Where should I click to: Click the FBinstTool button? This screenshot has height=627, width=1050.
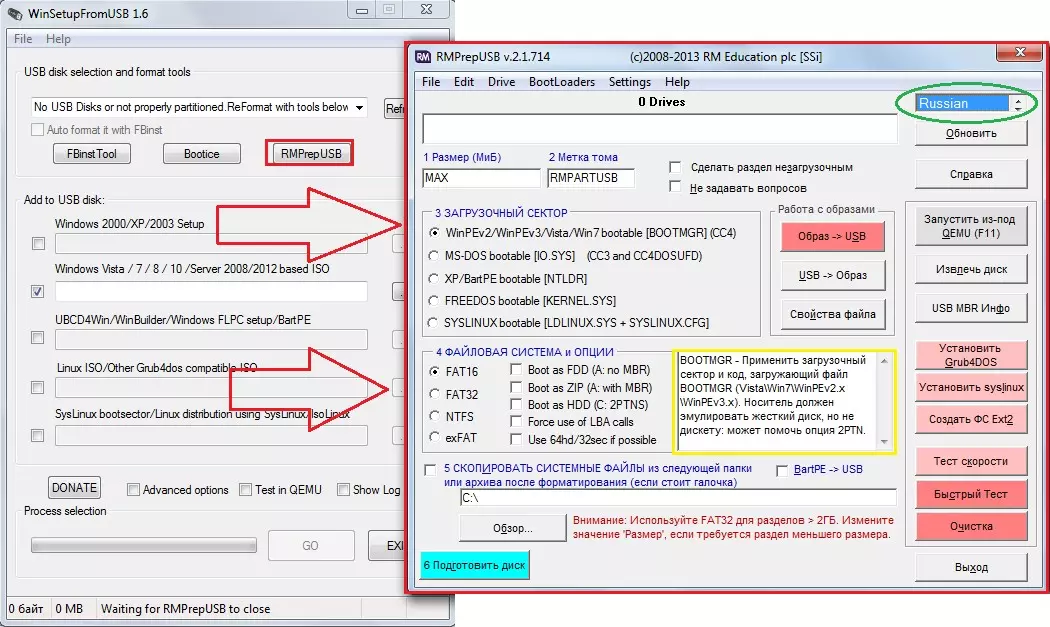(x=92, y=153)
